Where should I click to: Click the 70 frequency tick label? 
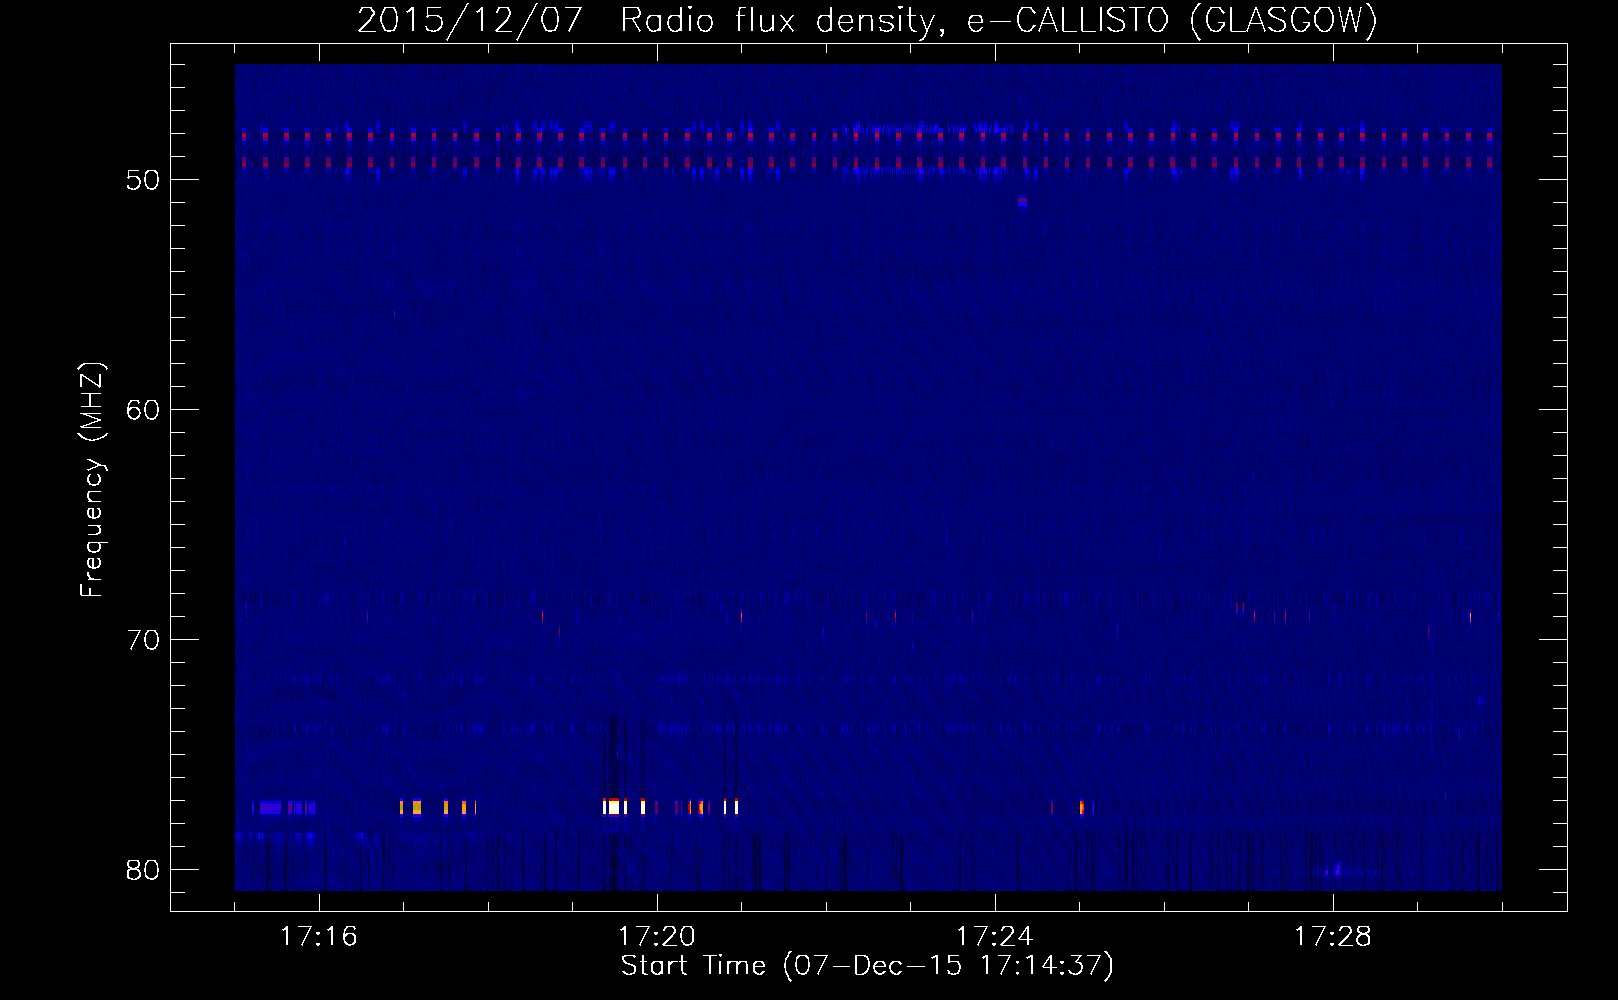(x=143, y=640)
